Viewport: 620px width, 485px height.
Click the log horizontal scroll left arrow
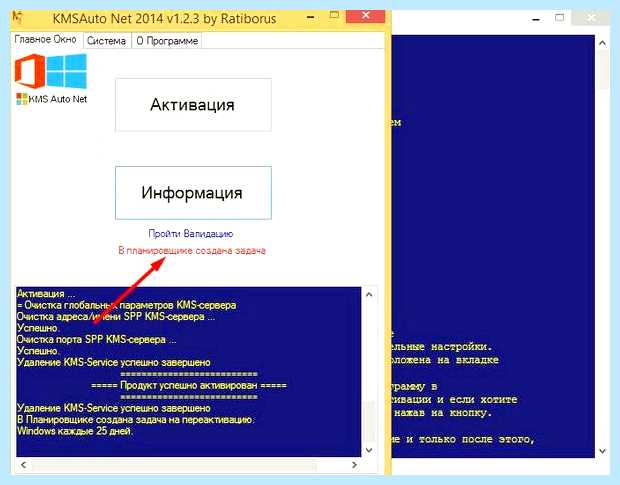24,465
